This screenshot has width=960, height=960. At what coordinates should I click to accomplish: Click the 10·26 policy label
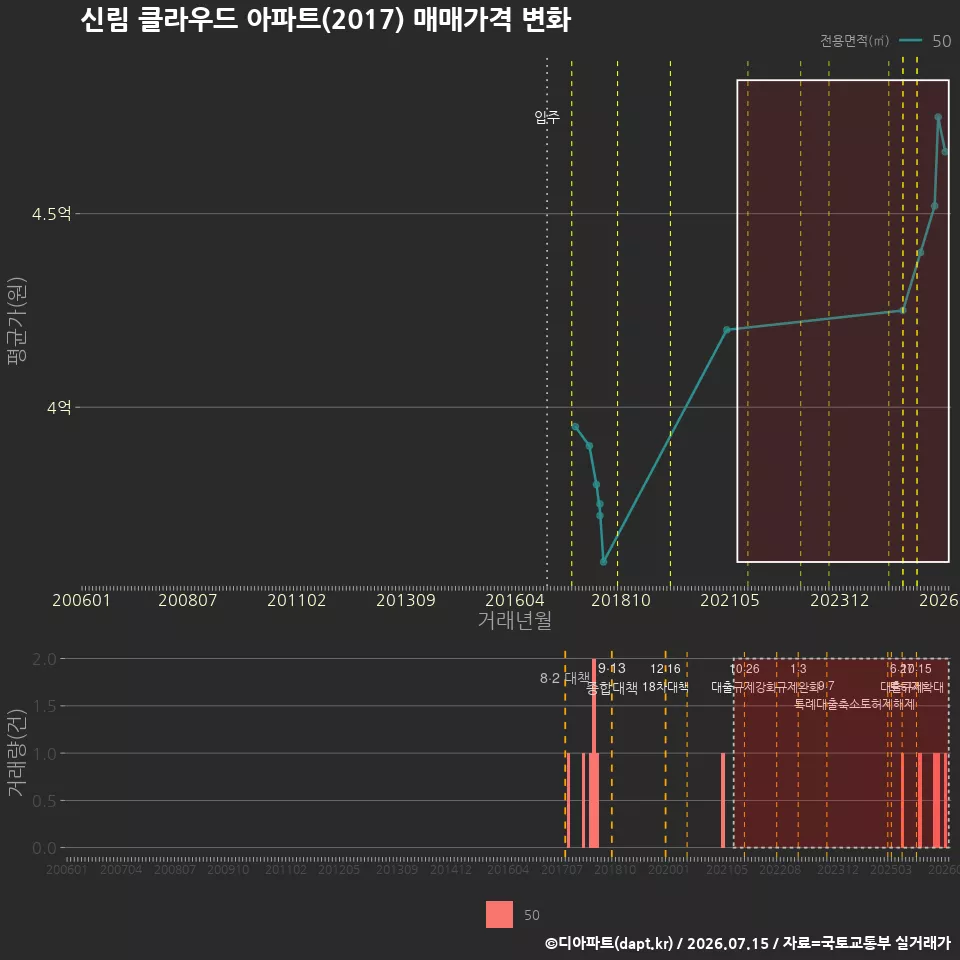click(x=744, y=669)
